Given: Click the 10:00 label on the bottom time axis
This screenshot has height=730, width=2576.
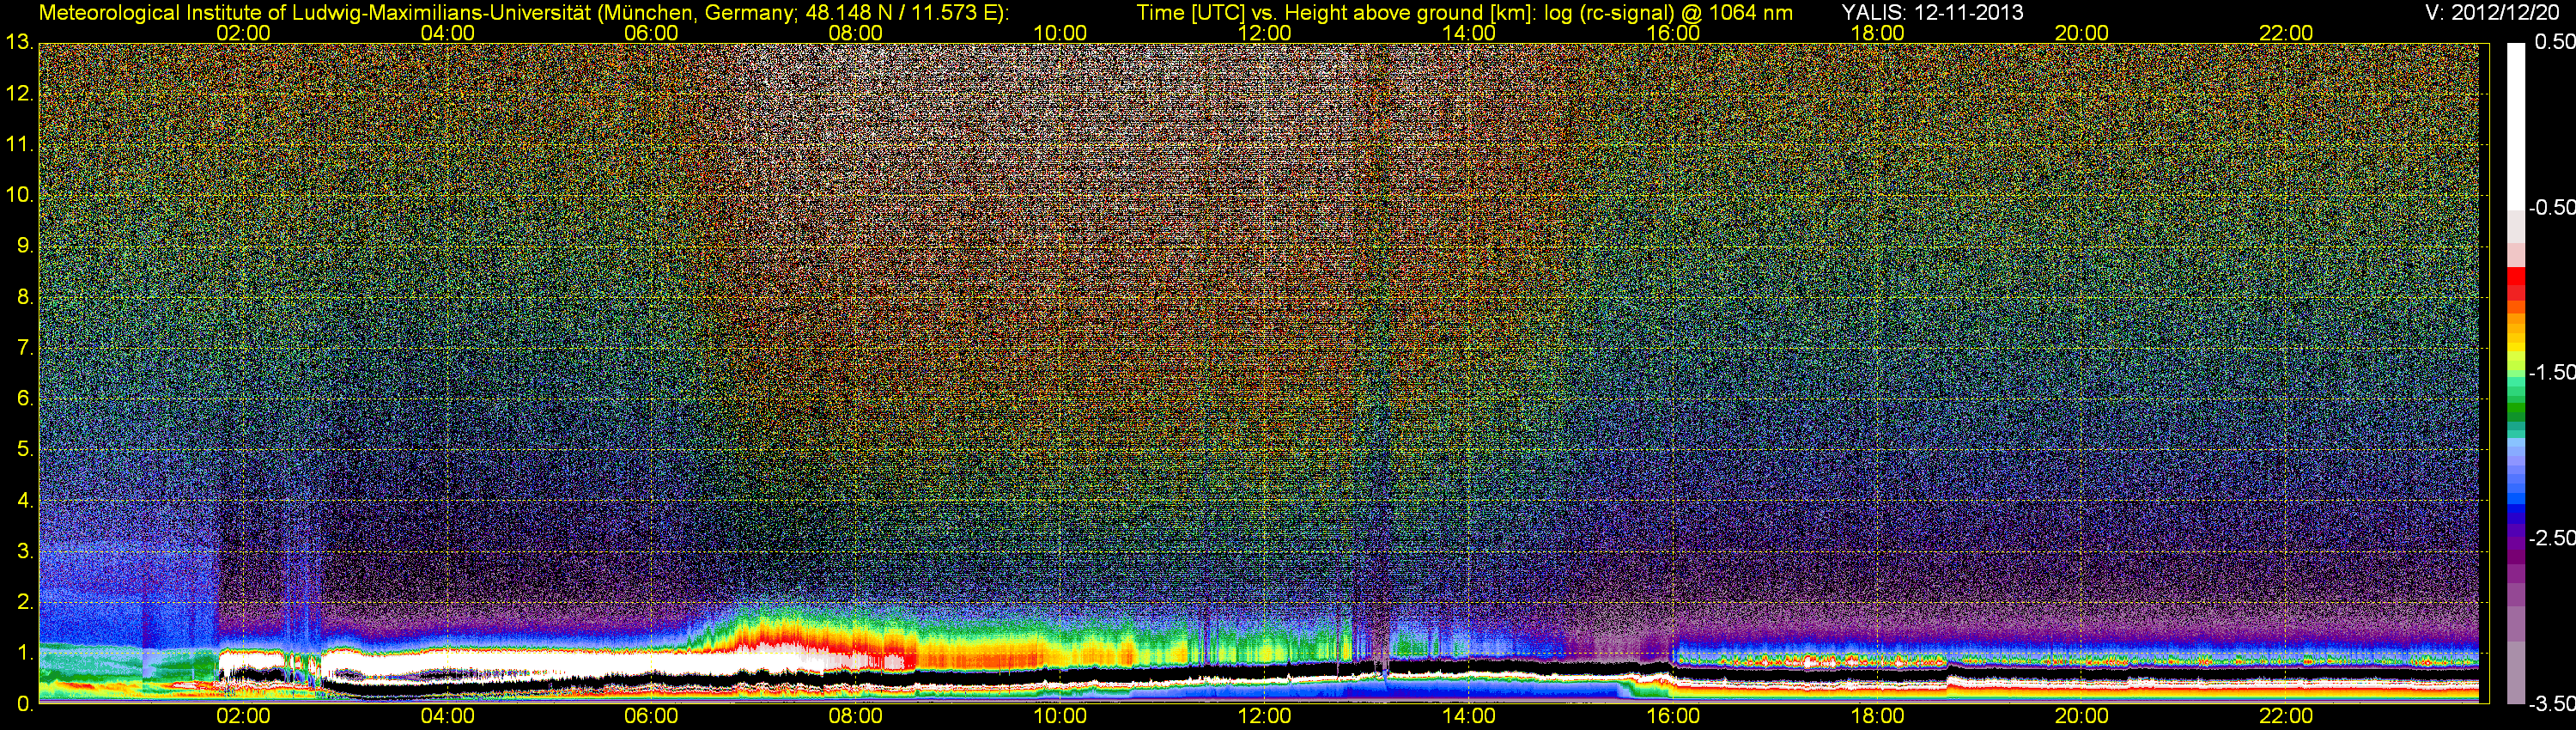Looking at the screenshot, I should click(x=1060, y=716).
